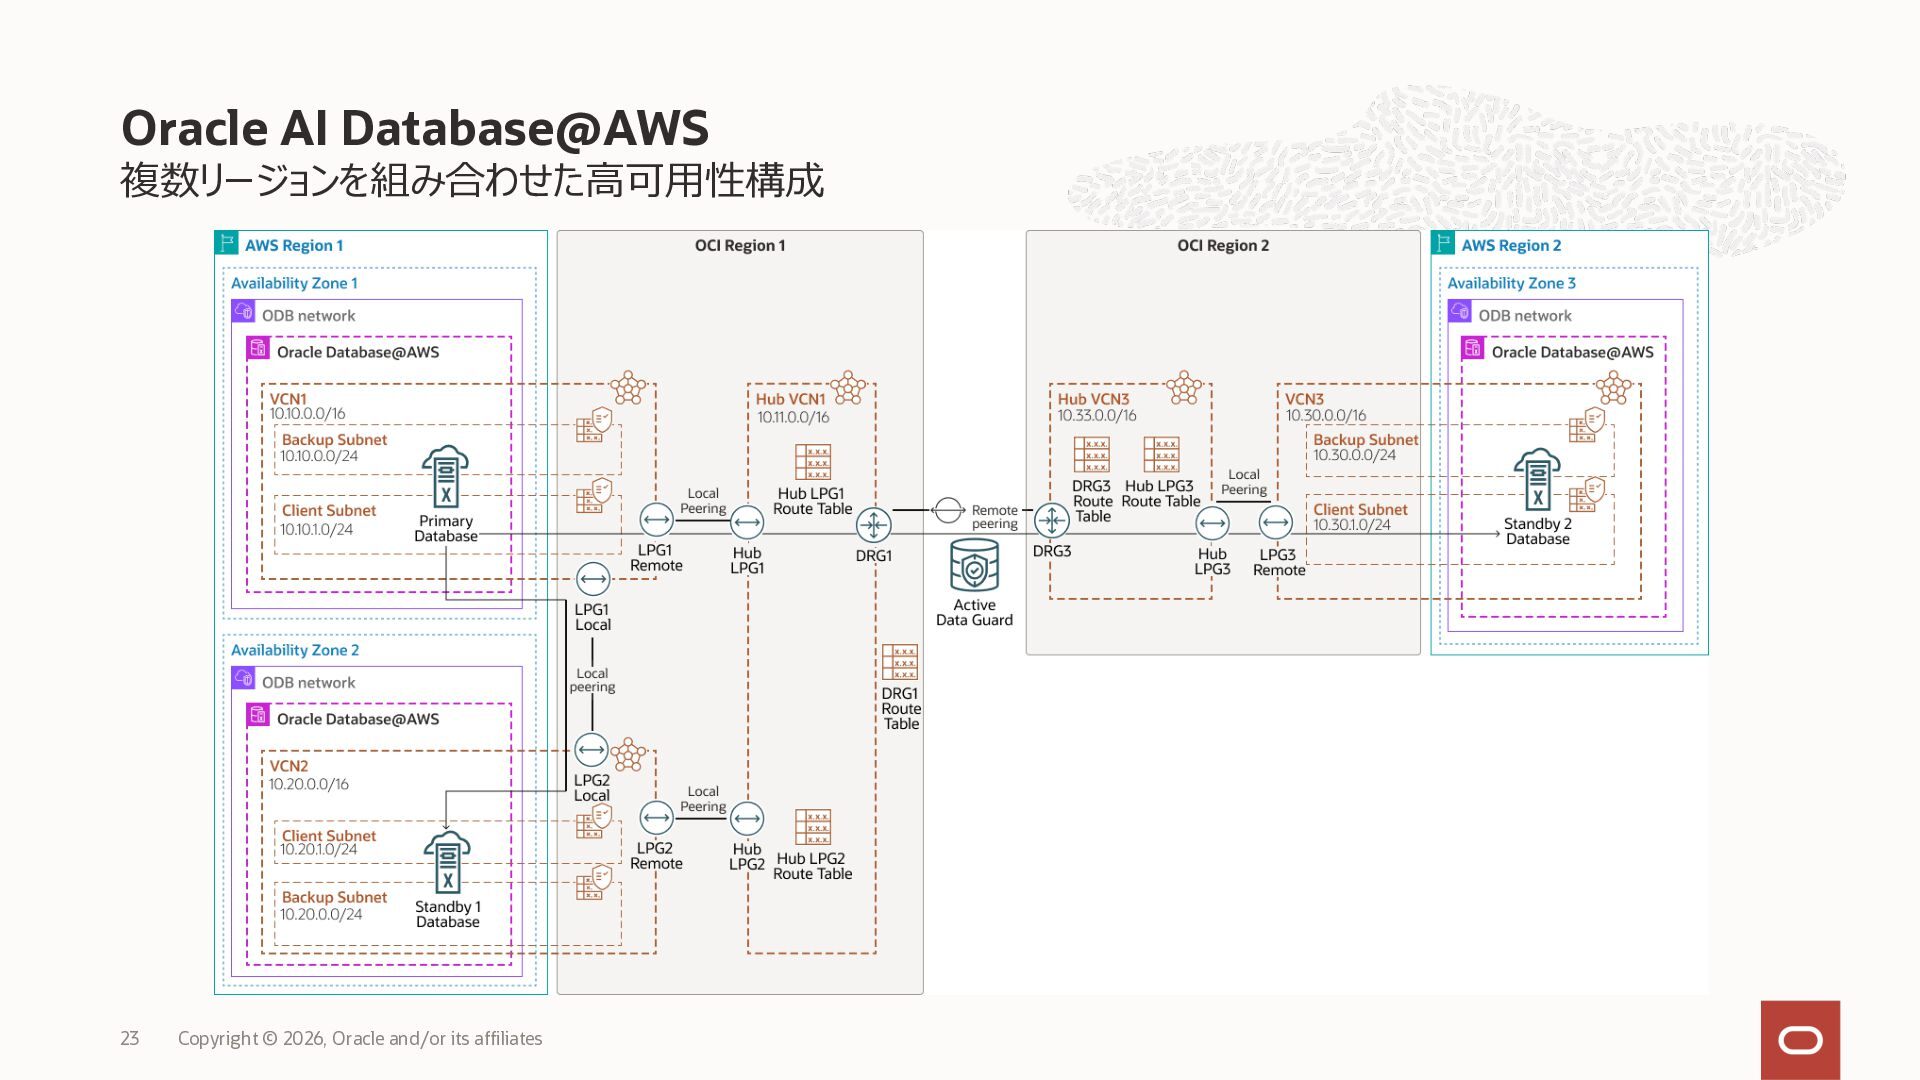The width and height of the screenshot is (1920, 1080).
Task: Click the Active Data Guard shield icon
Action: (974, 566)
